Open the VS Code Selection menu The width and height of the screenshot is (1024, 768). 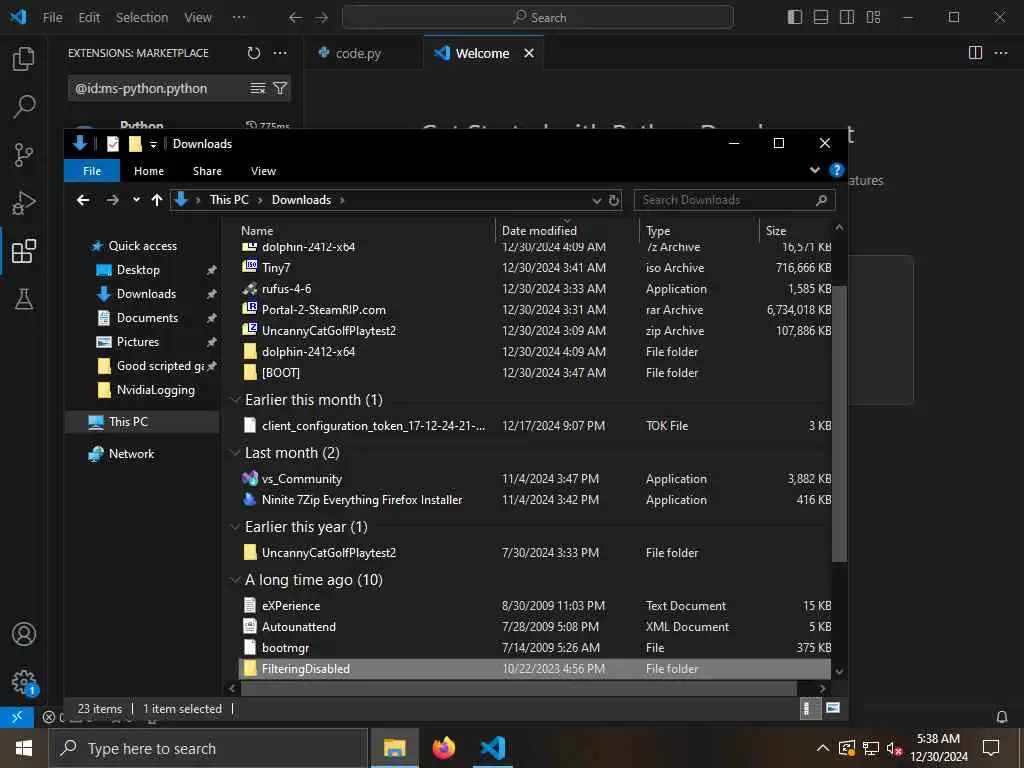(x=142, y=18)
